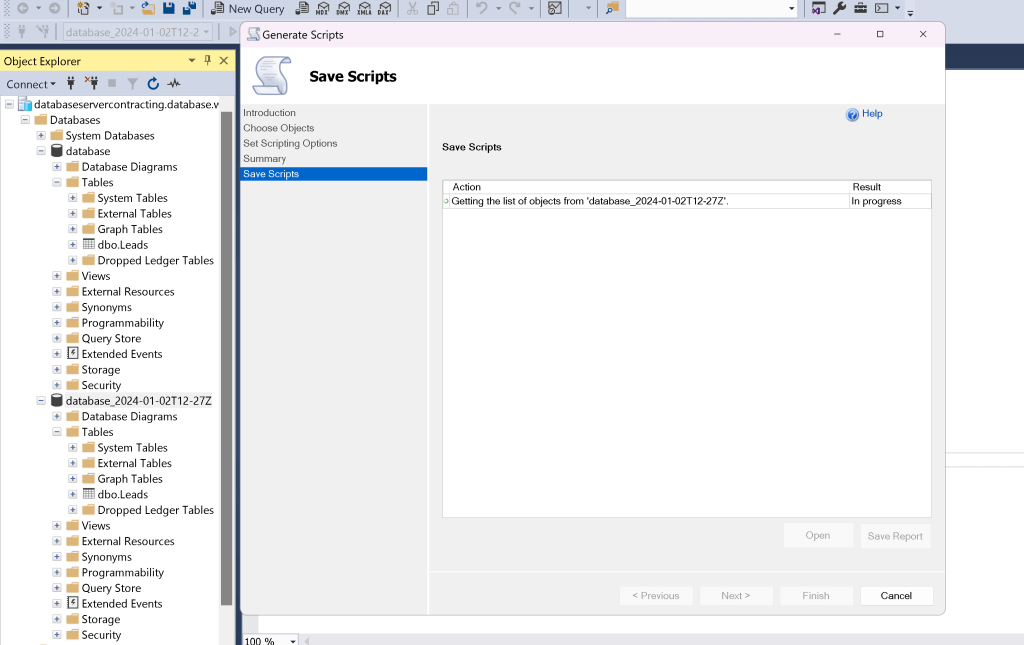Open the Help link in Generate Scripts

pos(872,114)
